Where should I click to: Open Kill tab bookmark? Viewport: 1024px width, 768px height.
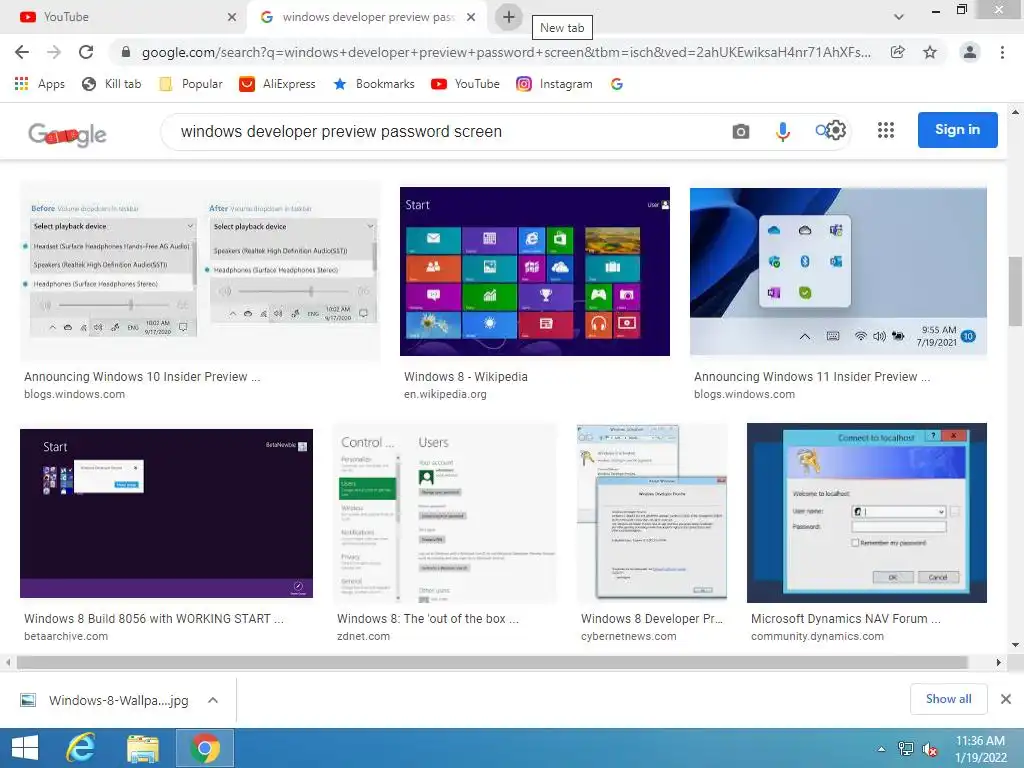click(112, 84)
